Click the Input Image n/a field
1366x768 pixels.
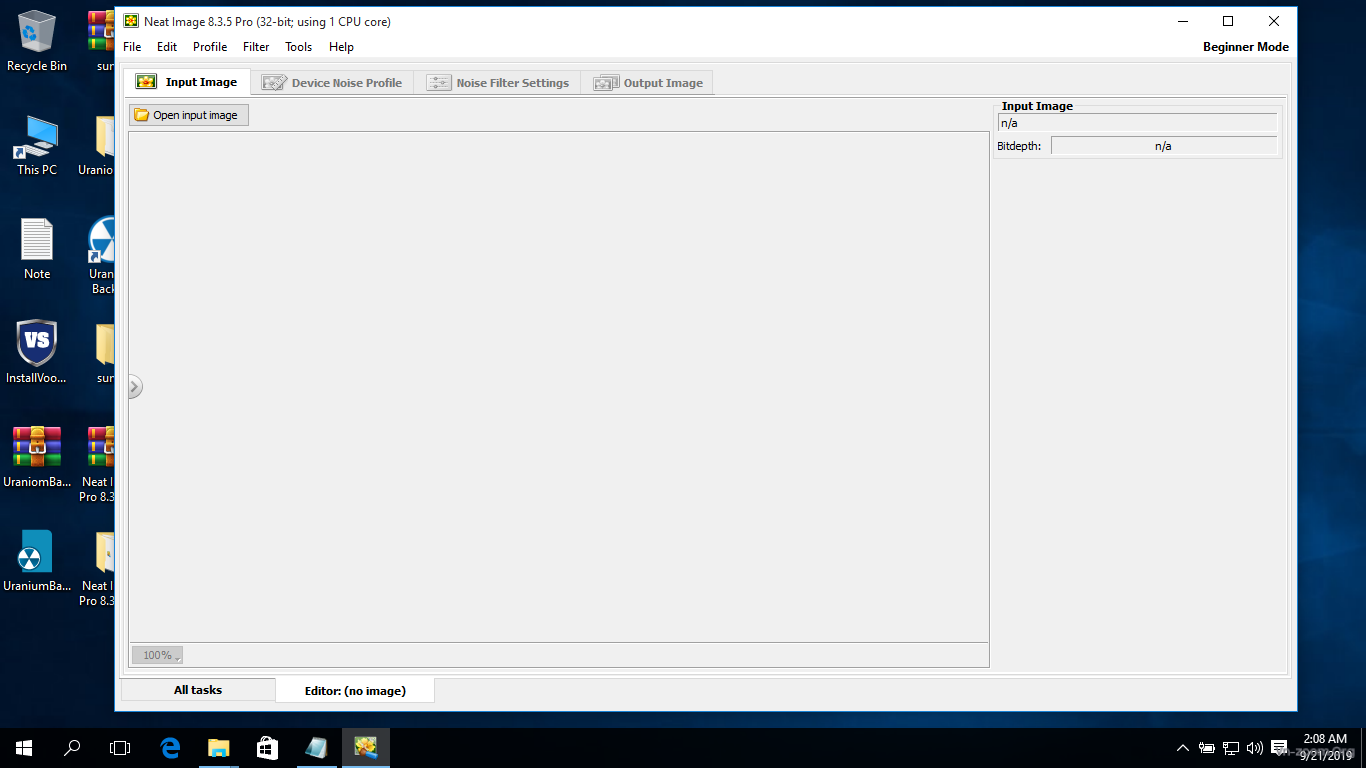click(1138, 123)
